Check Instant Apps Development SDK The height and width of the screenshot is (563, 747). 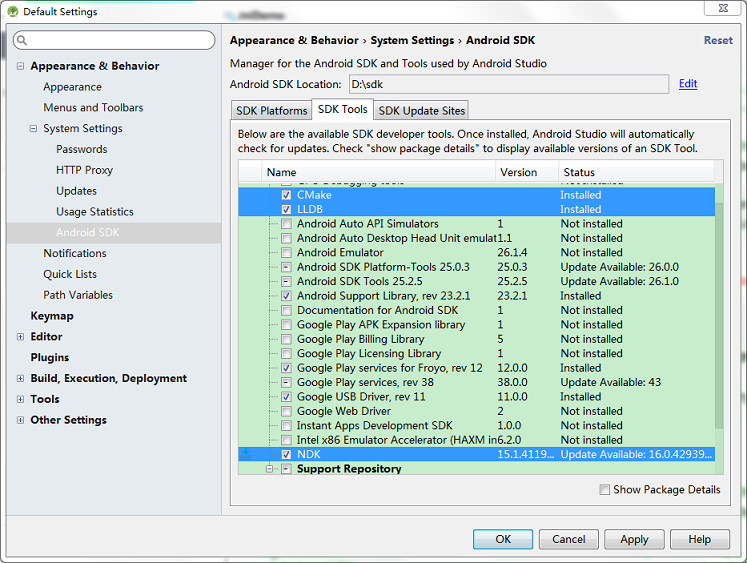click(286, 425)
